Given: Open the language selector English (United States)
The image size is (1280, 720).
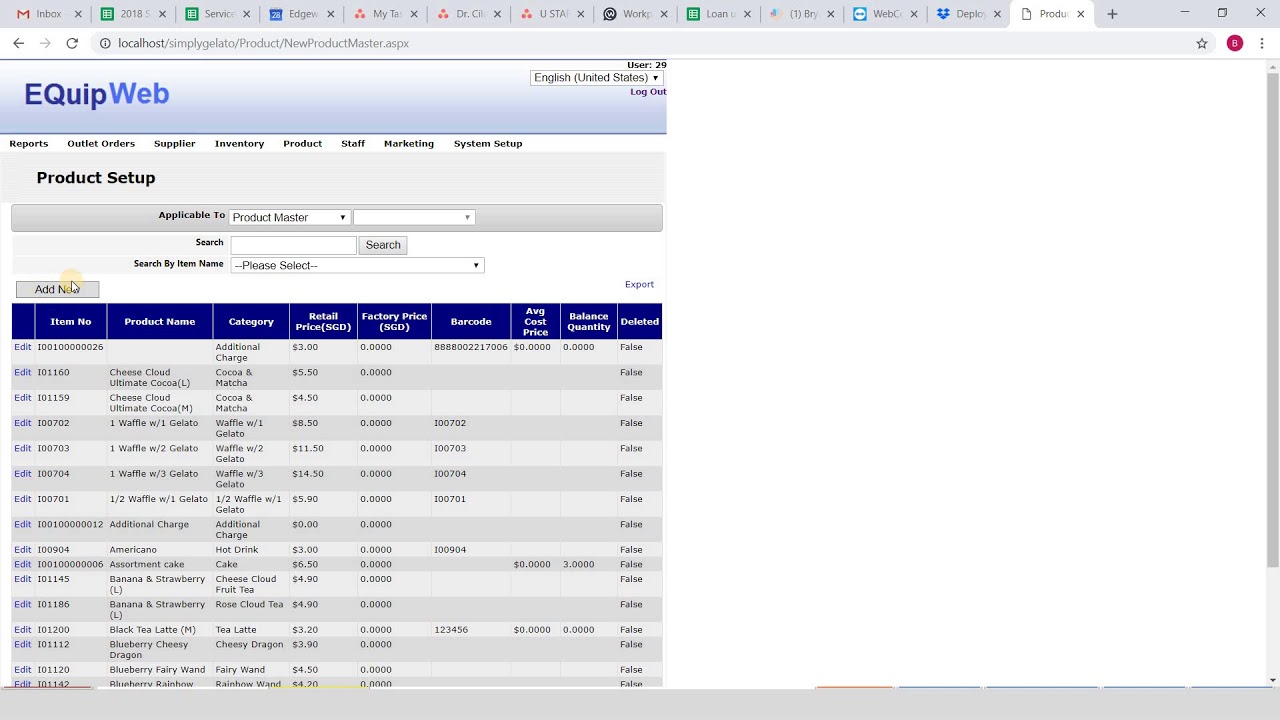Looking at the screenshot, I should [597, 78].
